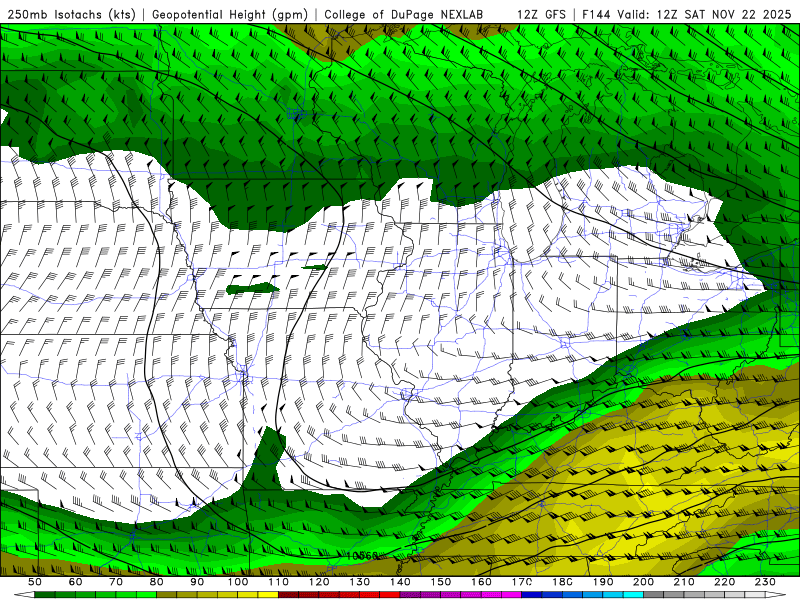Click the 70 knot legend value

(x=116, y=582)
